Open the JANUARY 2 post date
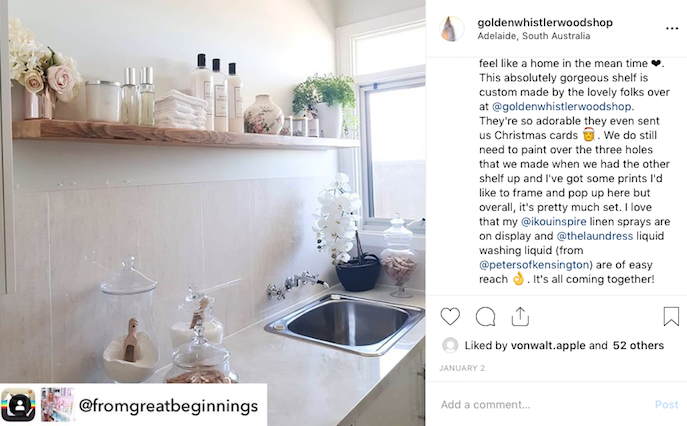The image size is (687, 426). point(462,368)
